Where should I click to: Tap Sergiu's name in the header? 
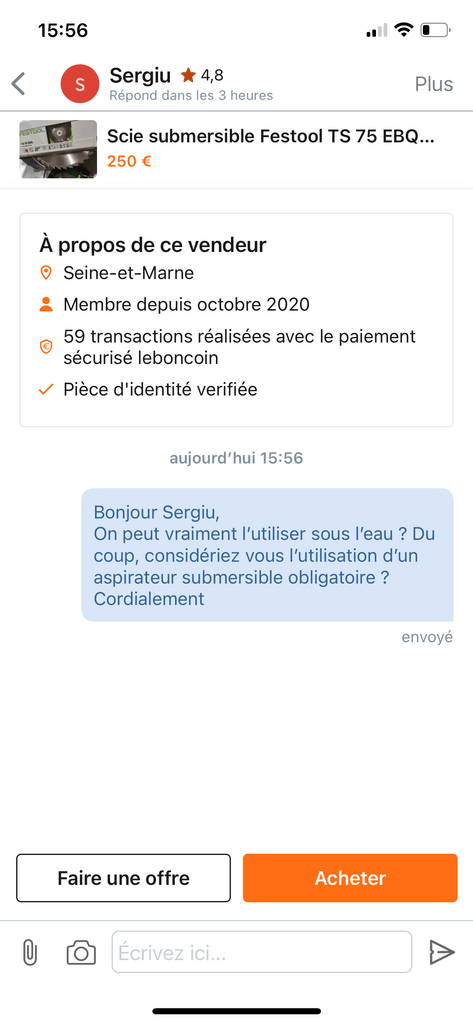pos(140,74)
